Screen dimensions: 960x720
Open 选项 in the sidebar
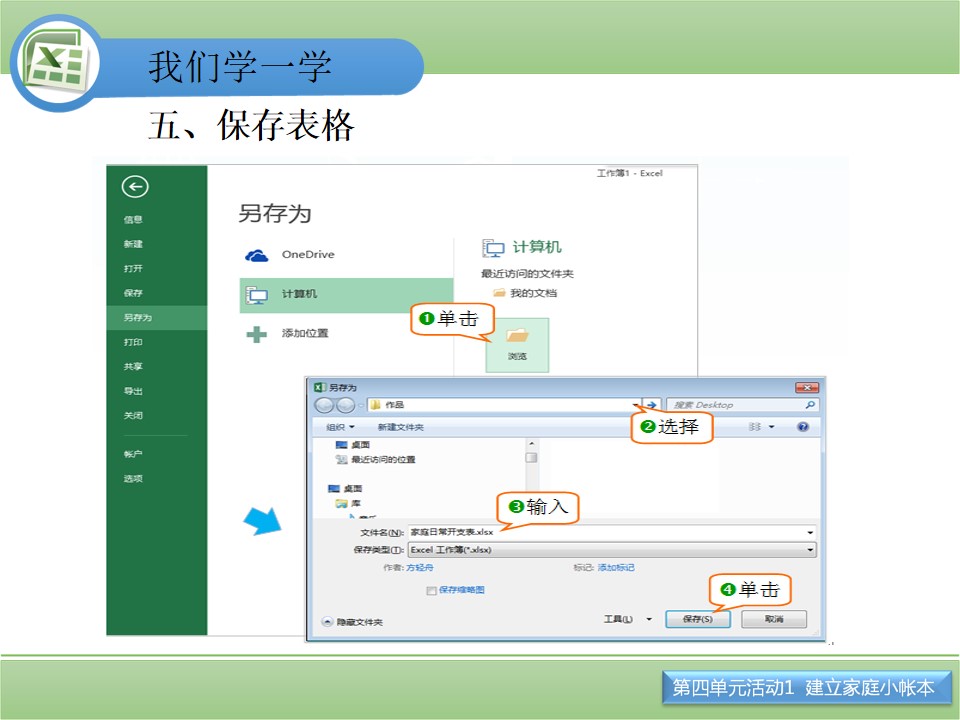click(133, 478)
